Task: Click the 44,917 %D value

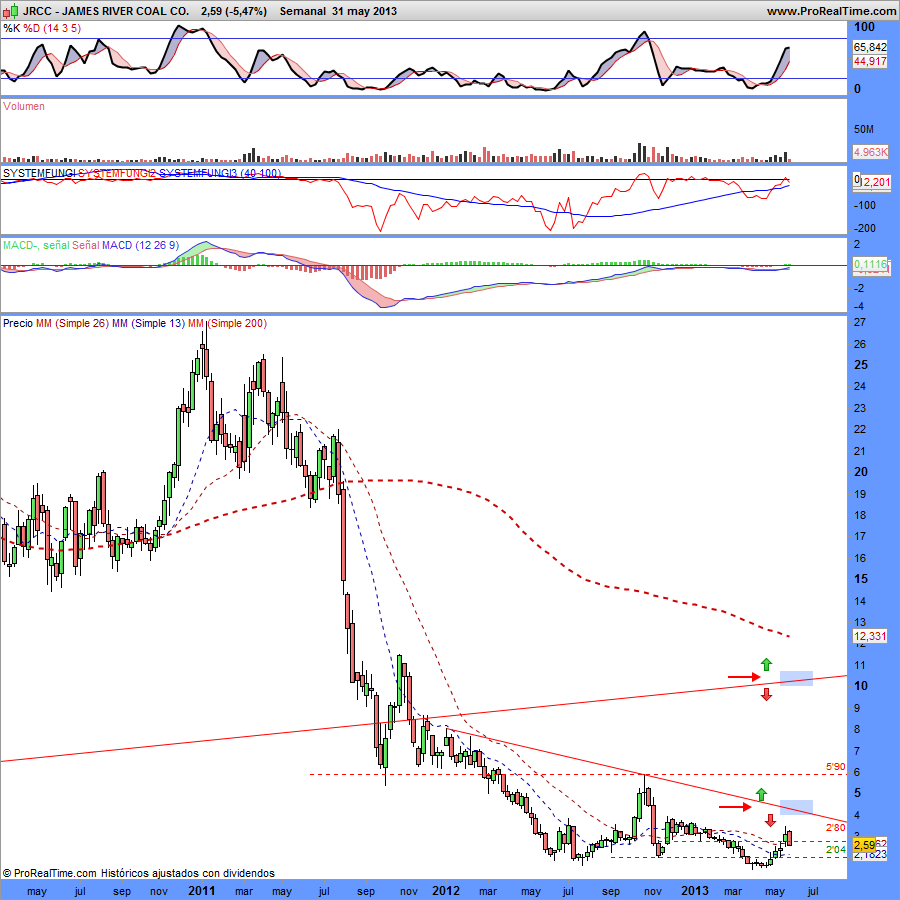Action: click(x=870, y=61)
